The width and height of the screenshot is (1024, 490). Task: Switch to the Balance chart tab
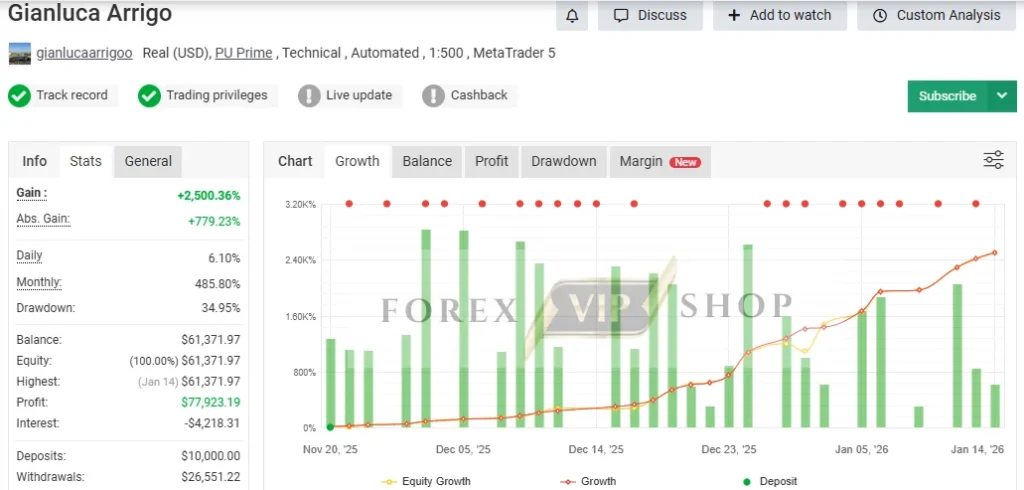point(427,161)
